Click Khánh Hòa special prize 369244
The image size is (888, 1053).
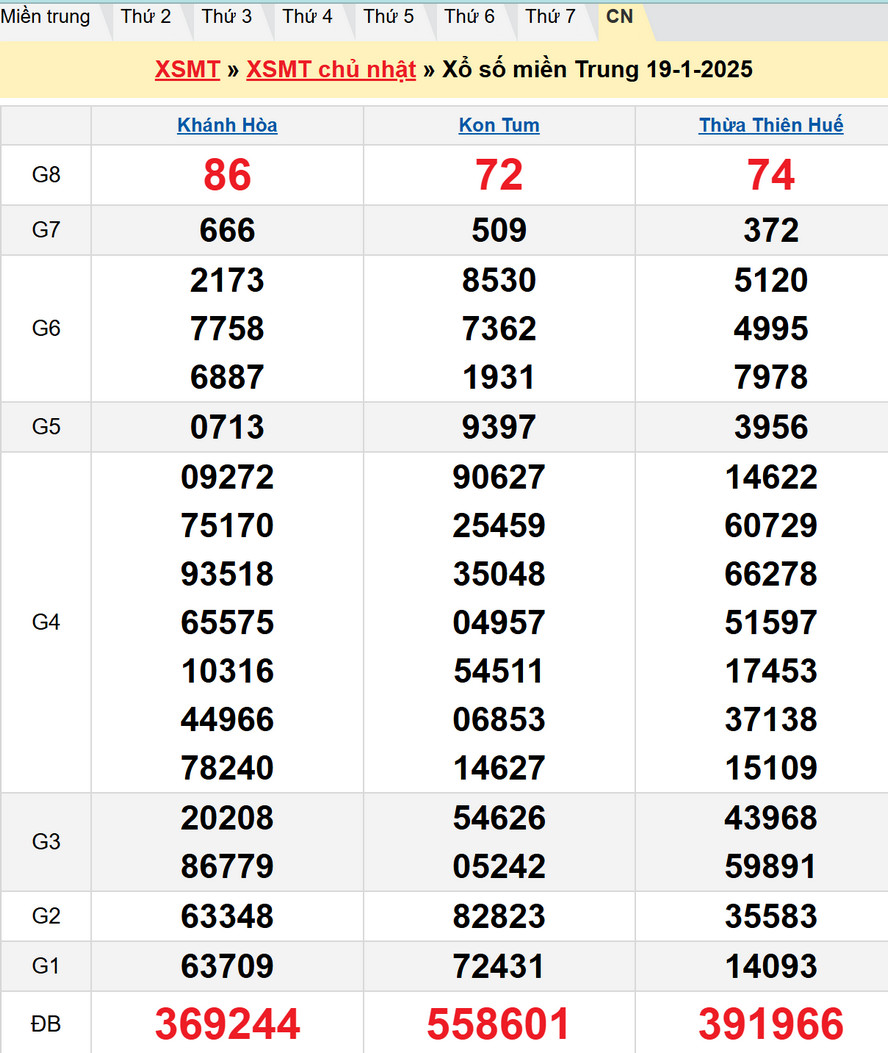(x=227, y=1024)
